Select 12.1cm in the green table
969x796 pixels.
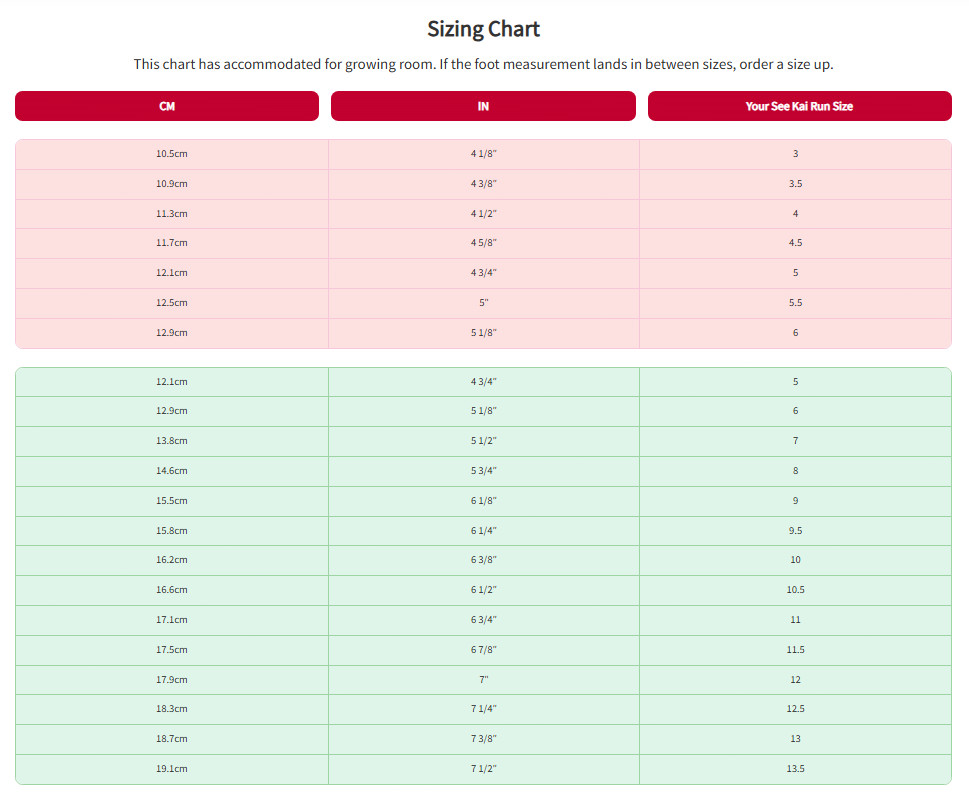tap(172, 382)
